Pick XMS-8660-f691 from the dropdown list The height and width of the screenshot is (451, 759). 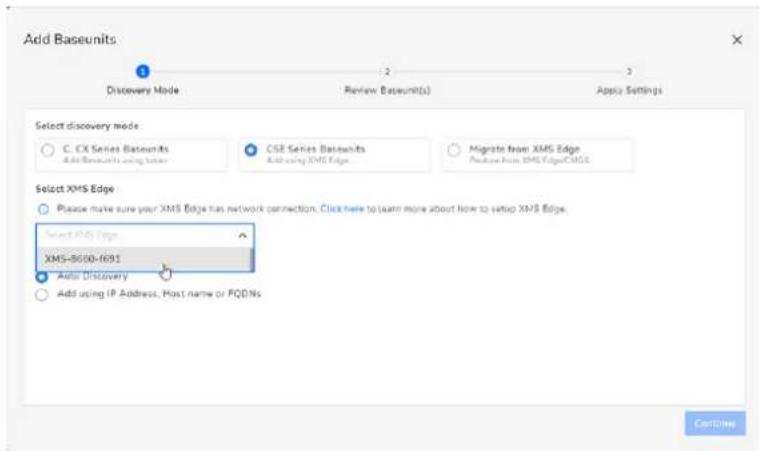click(x=144, y=259)
